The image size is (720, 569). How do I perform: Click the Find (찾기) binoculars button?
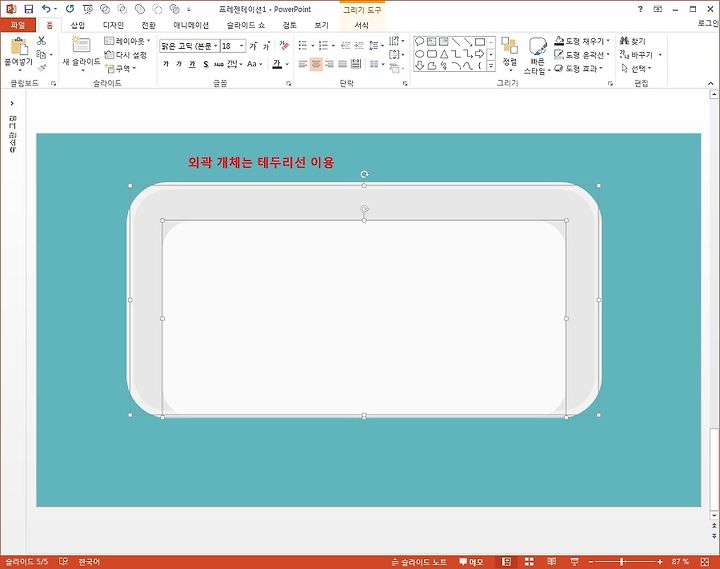pos(632,41)
